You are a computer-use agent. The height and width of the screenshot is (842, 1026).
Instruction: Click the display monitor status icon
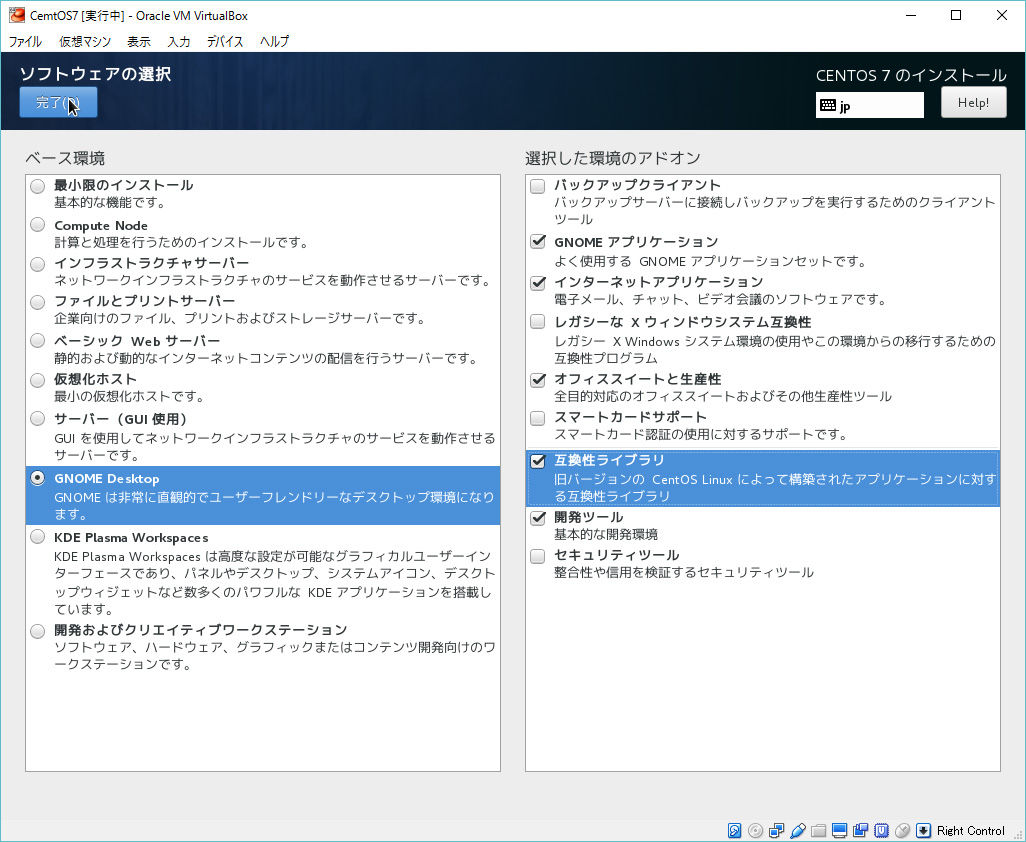(839, 830)
